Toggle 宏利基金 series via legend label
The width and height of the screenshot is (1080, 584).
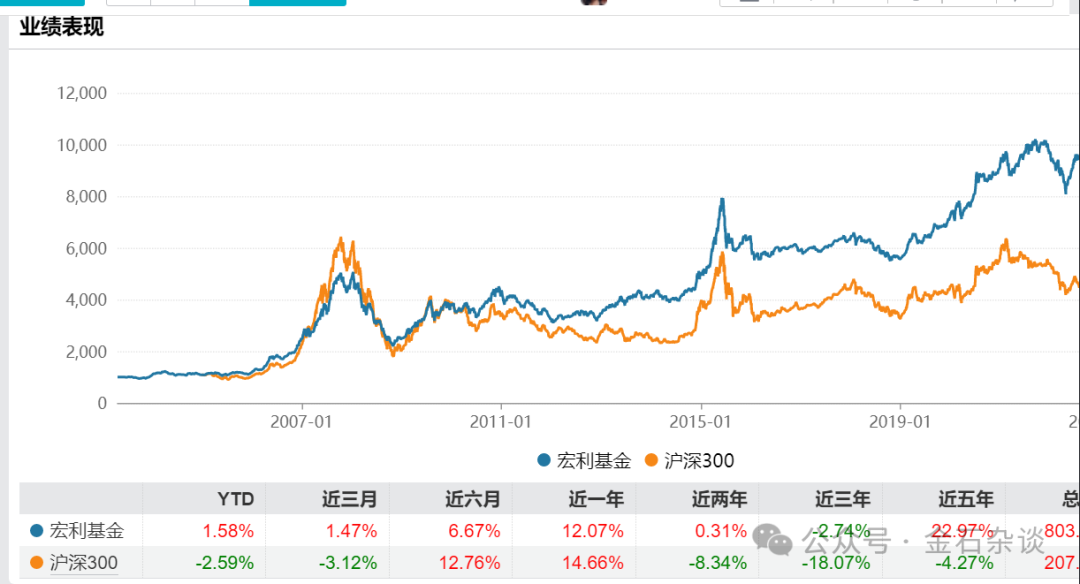(594, 461)
